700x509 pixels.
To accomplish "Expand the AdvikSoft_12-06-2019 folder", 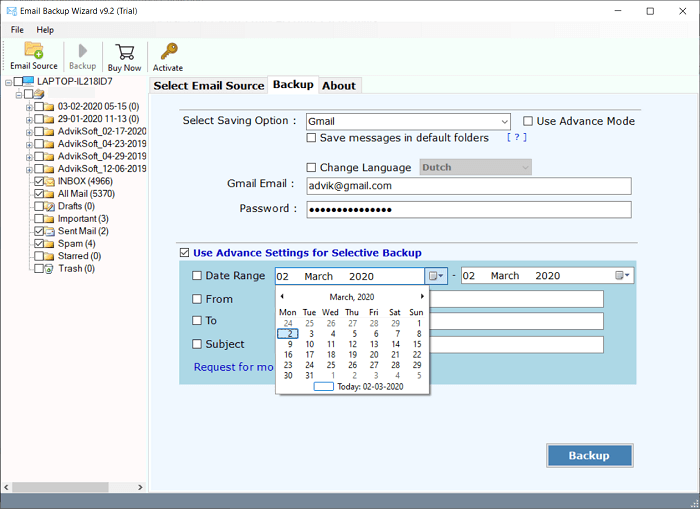I will point(29,170).
